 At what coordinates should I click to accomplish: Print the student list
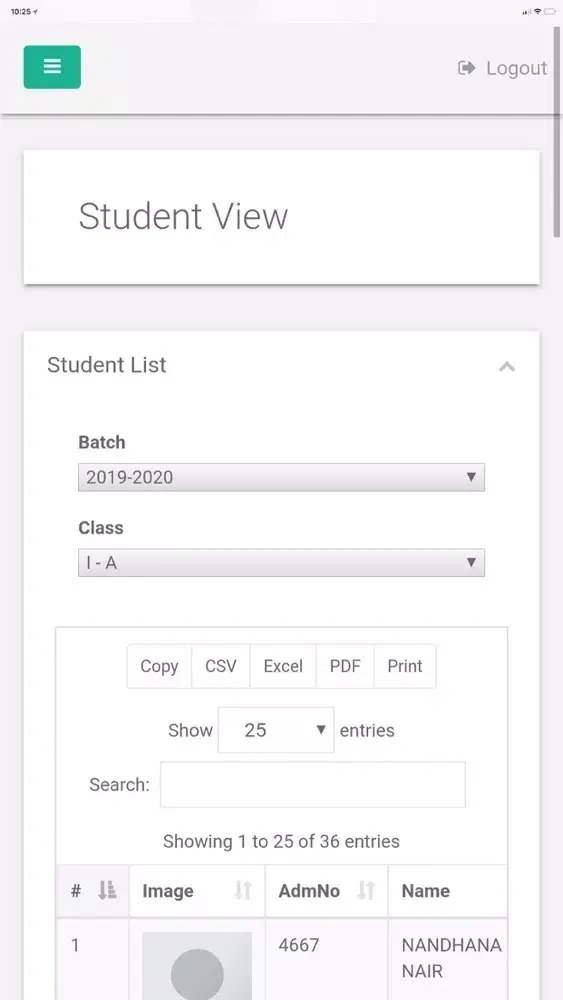click(x=405, y=666)
